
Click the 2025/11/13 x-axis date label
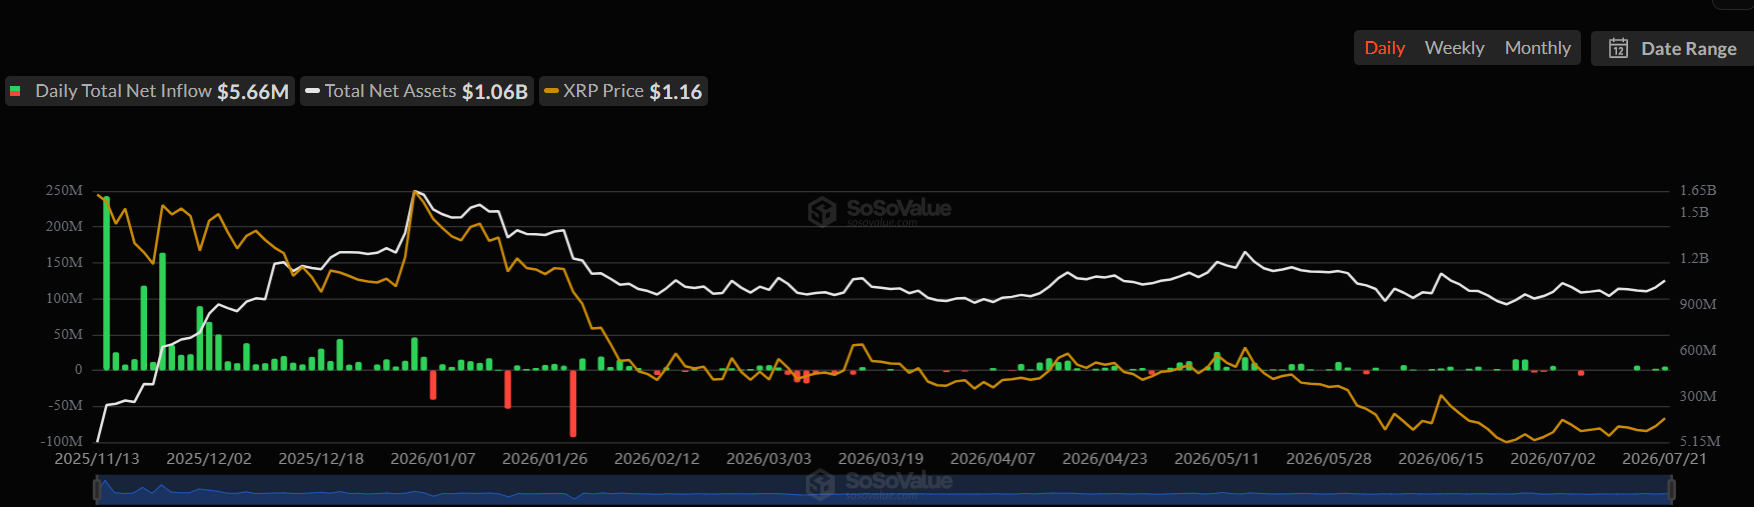pos(97,459)
